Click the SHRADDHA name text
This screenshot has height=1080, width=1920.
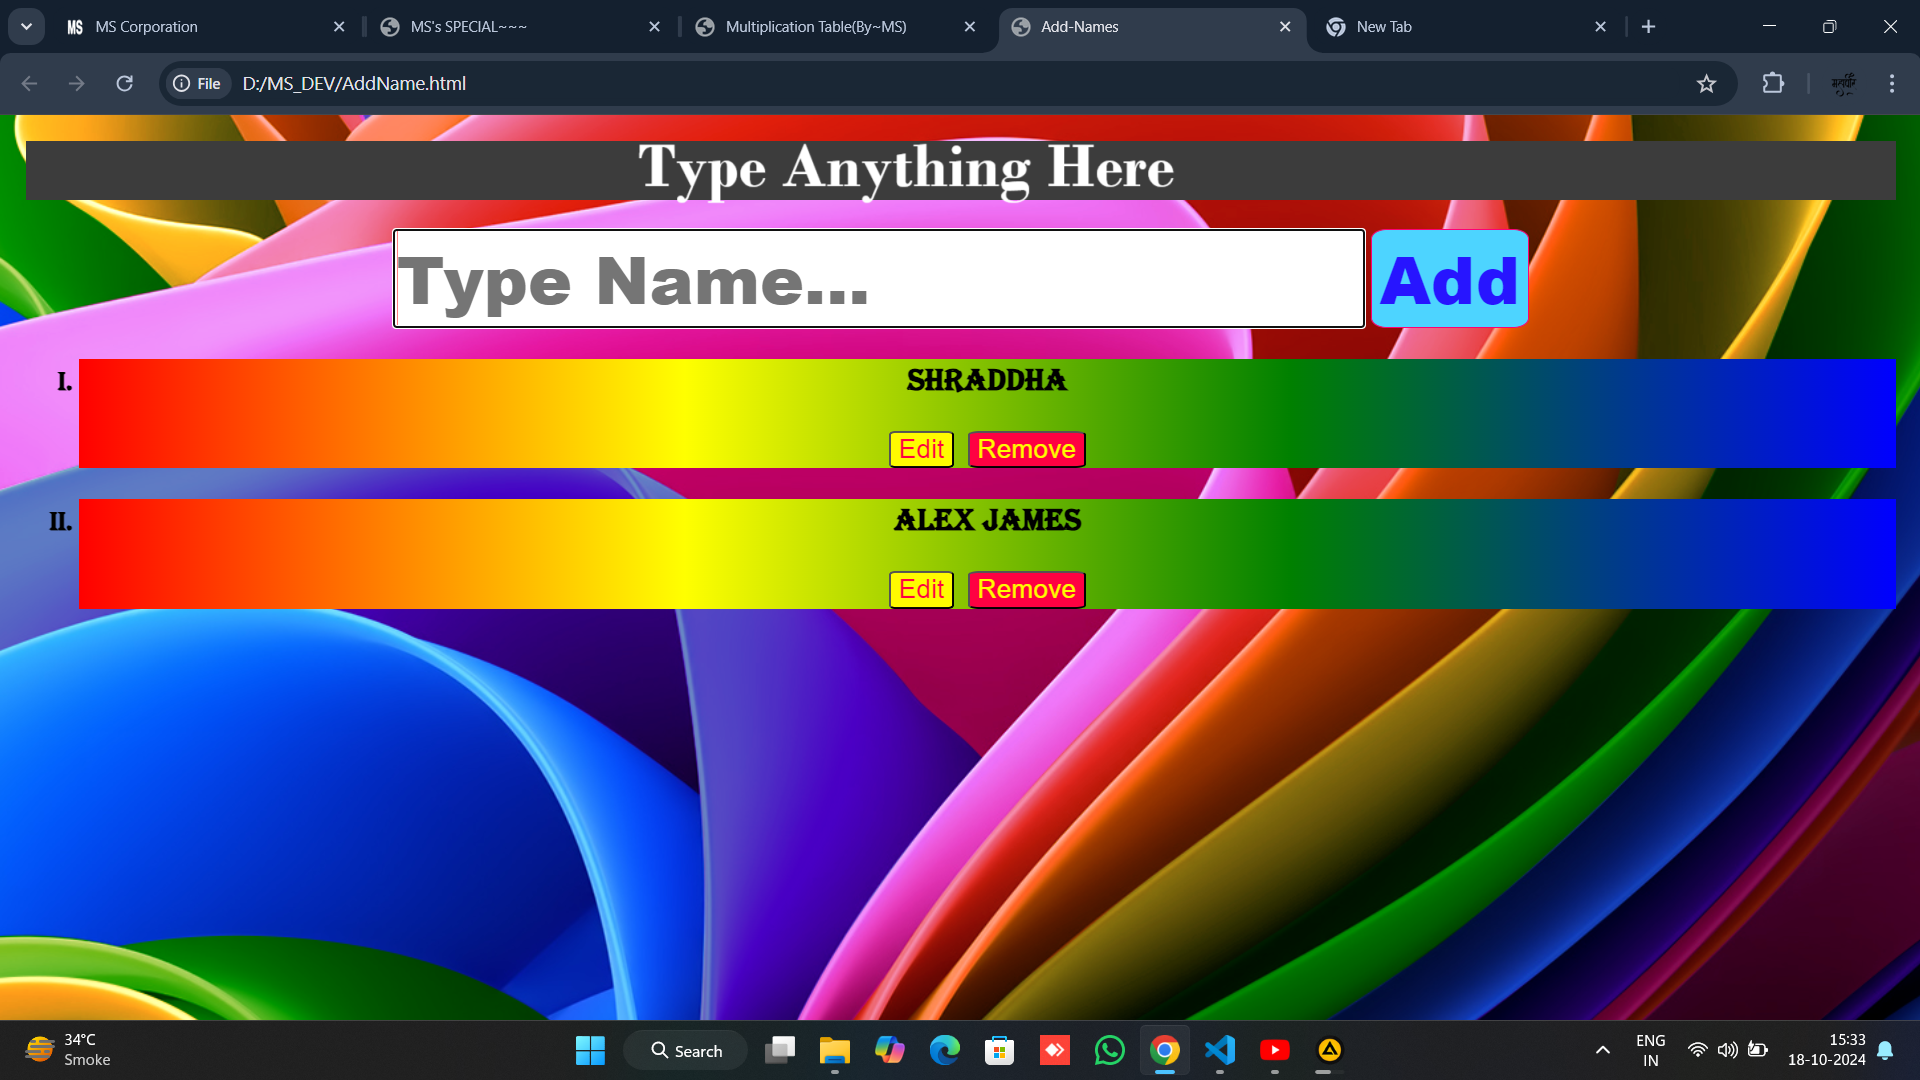pyautogui.click(x=987, y=381)
